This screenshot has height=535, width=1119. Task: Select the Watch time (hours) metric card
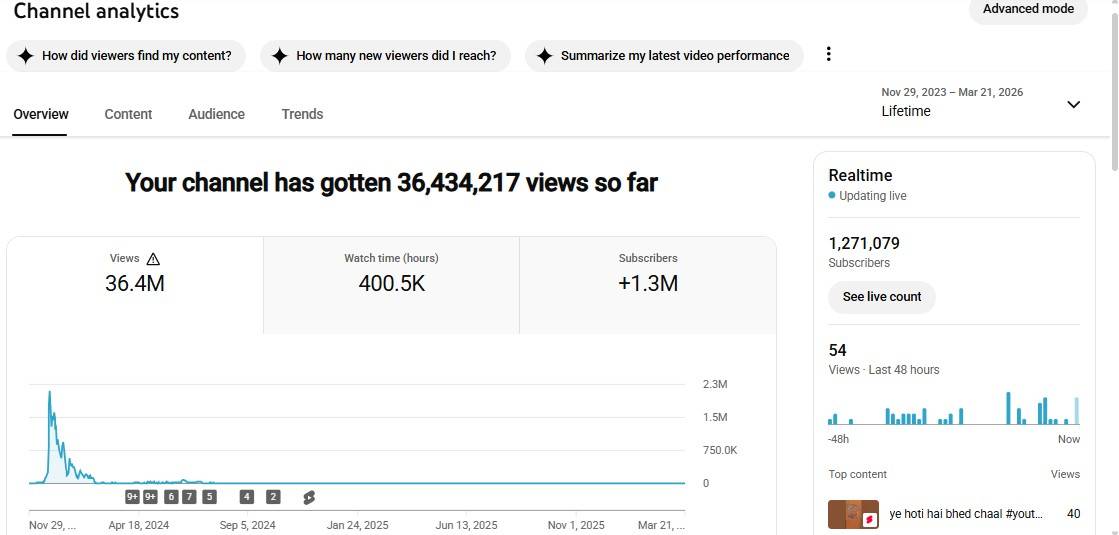pyautogui.click(x=391, y=273)
